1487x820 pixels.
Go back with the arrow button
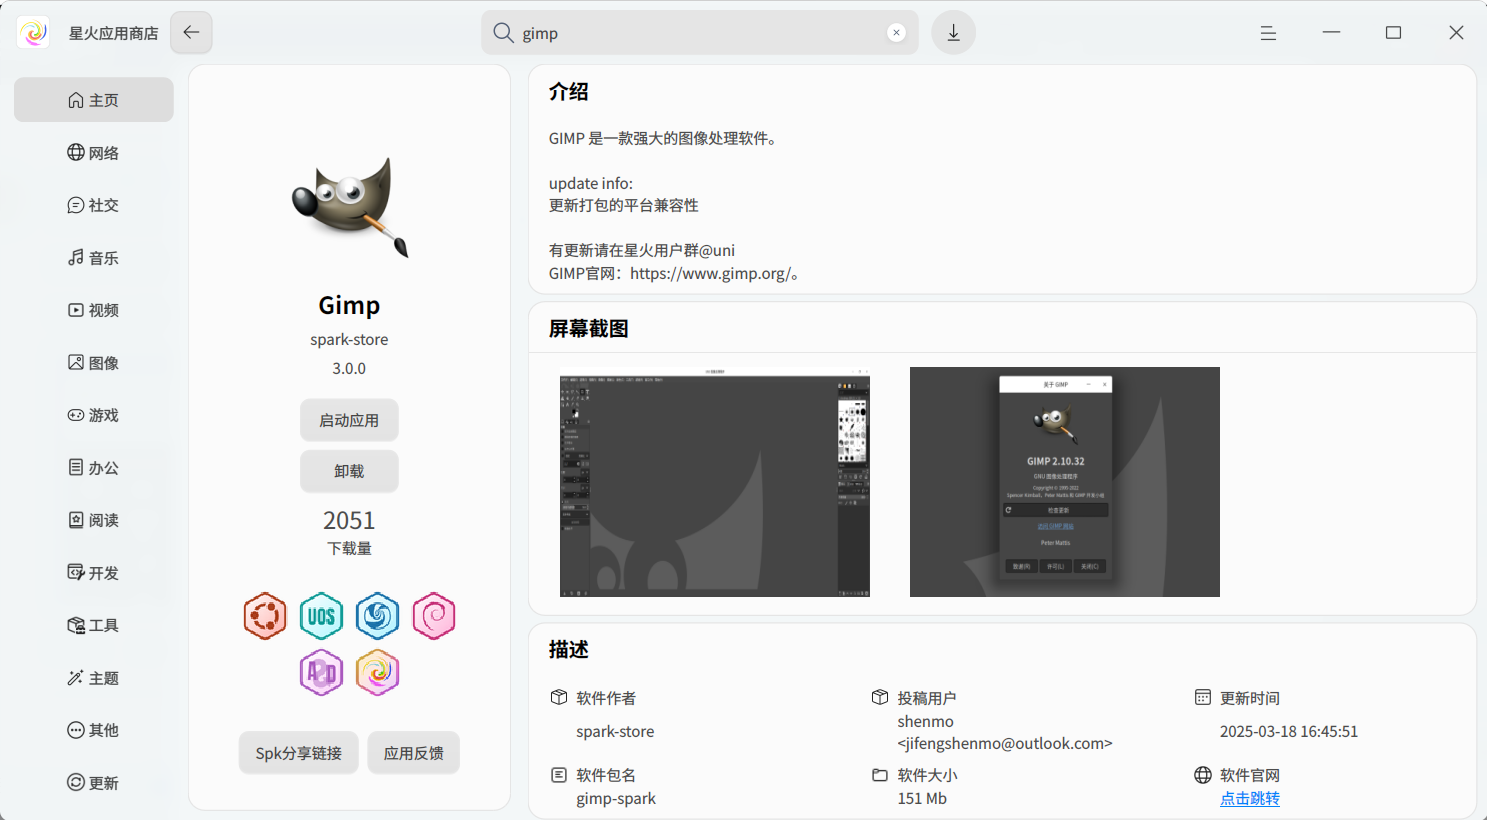tap(191, 33)
